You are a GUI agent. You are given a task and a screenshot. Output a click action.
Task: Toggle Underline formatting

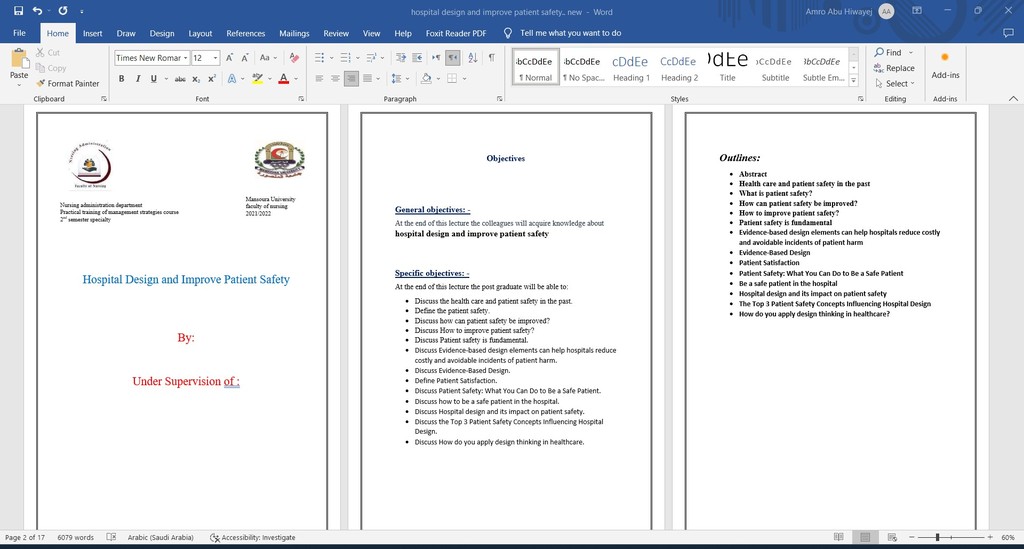pyautogui.click(x=153, y=78)
